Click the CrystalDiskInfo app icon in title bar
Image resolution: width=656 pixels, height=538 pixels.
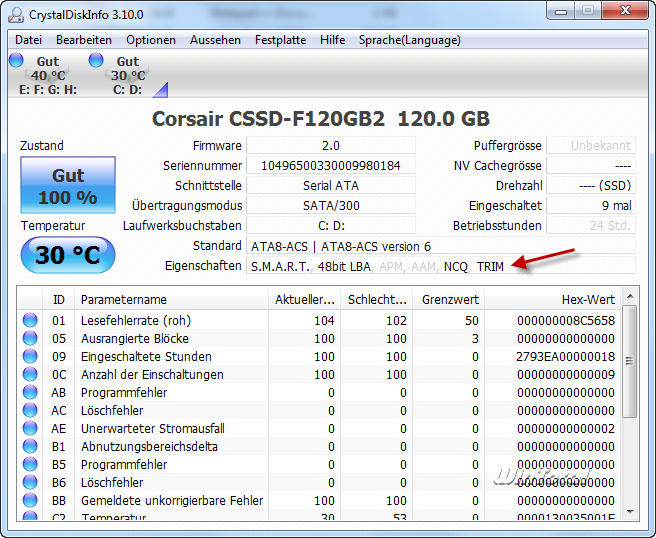tap(16, 14)
